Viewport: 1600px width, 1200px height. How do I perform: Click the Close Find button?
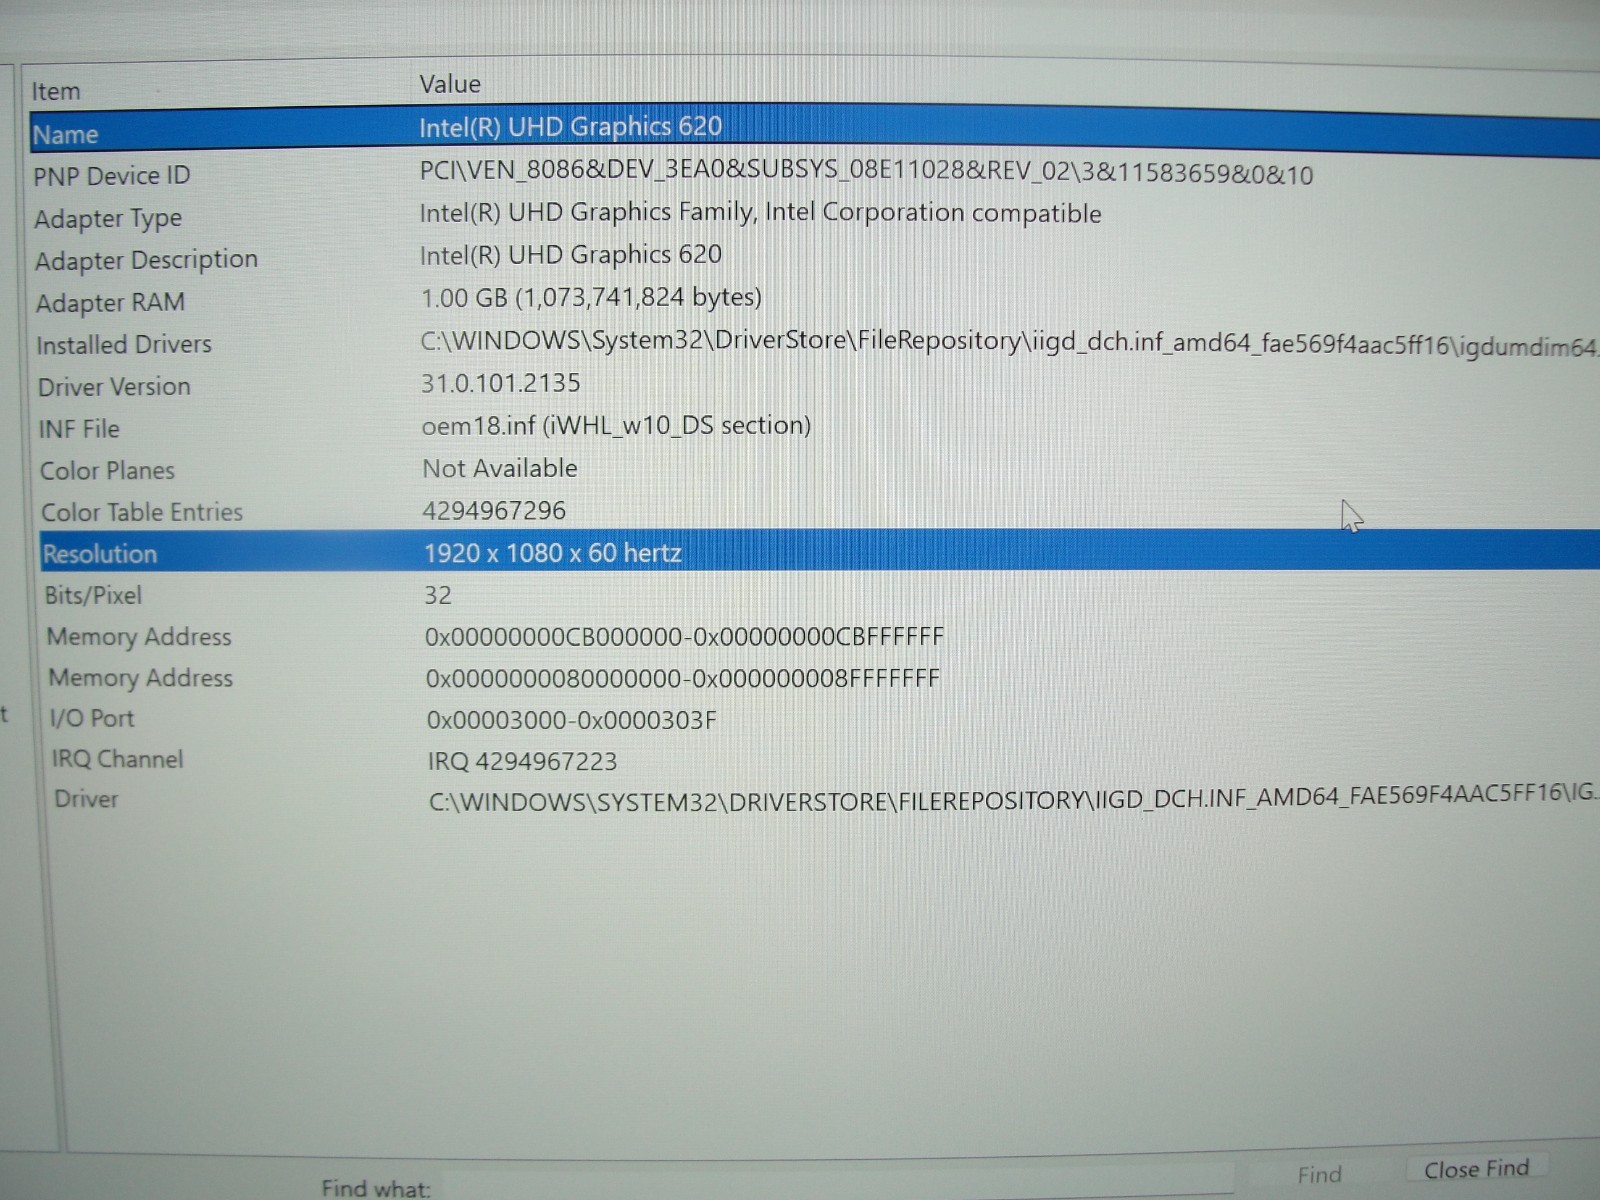tap(1477, 1169)
